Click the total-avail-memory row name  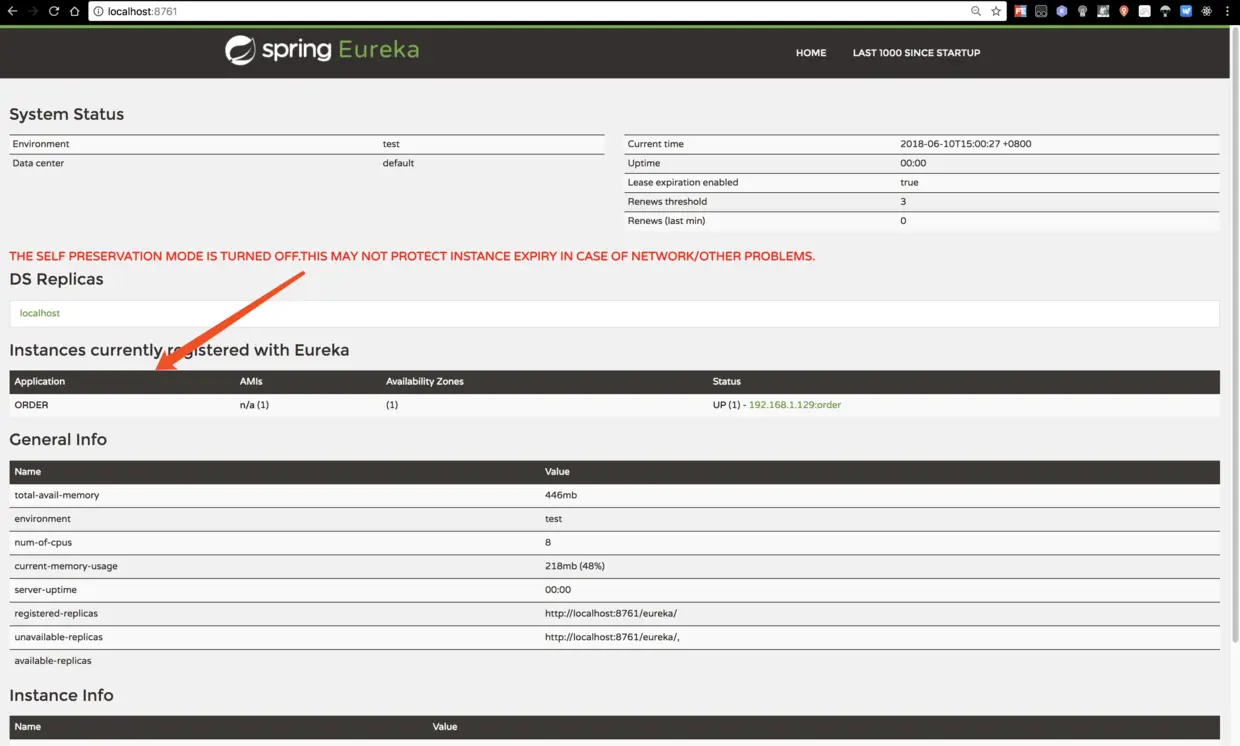click(x=57, y=495)
